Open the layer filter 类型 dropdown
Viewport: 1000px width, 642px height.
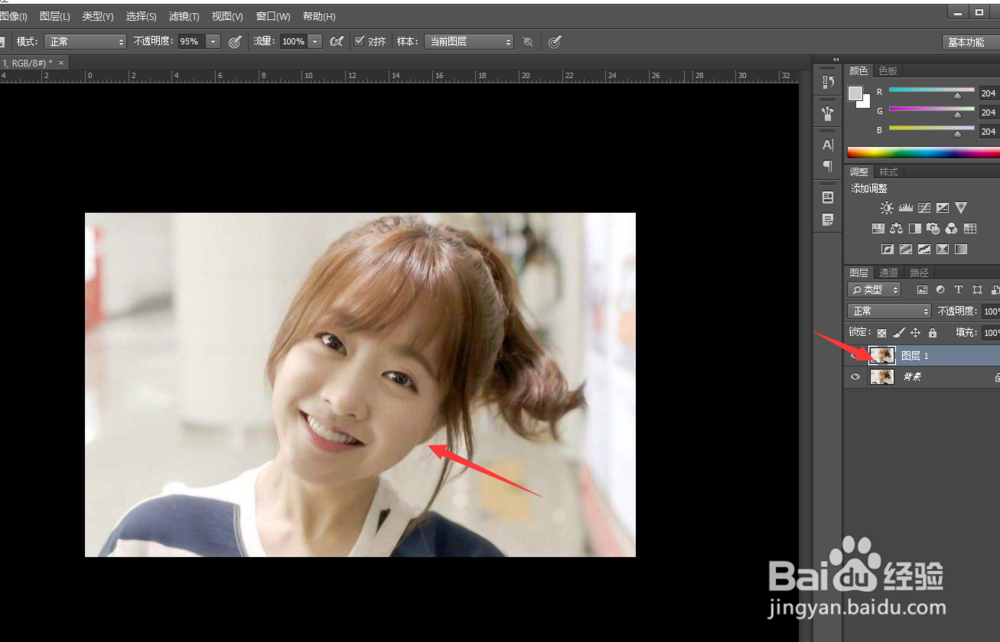pyautogui.click(x=874, y=290)
